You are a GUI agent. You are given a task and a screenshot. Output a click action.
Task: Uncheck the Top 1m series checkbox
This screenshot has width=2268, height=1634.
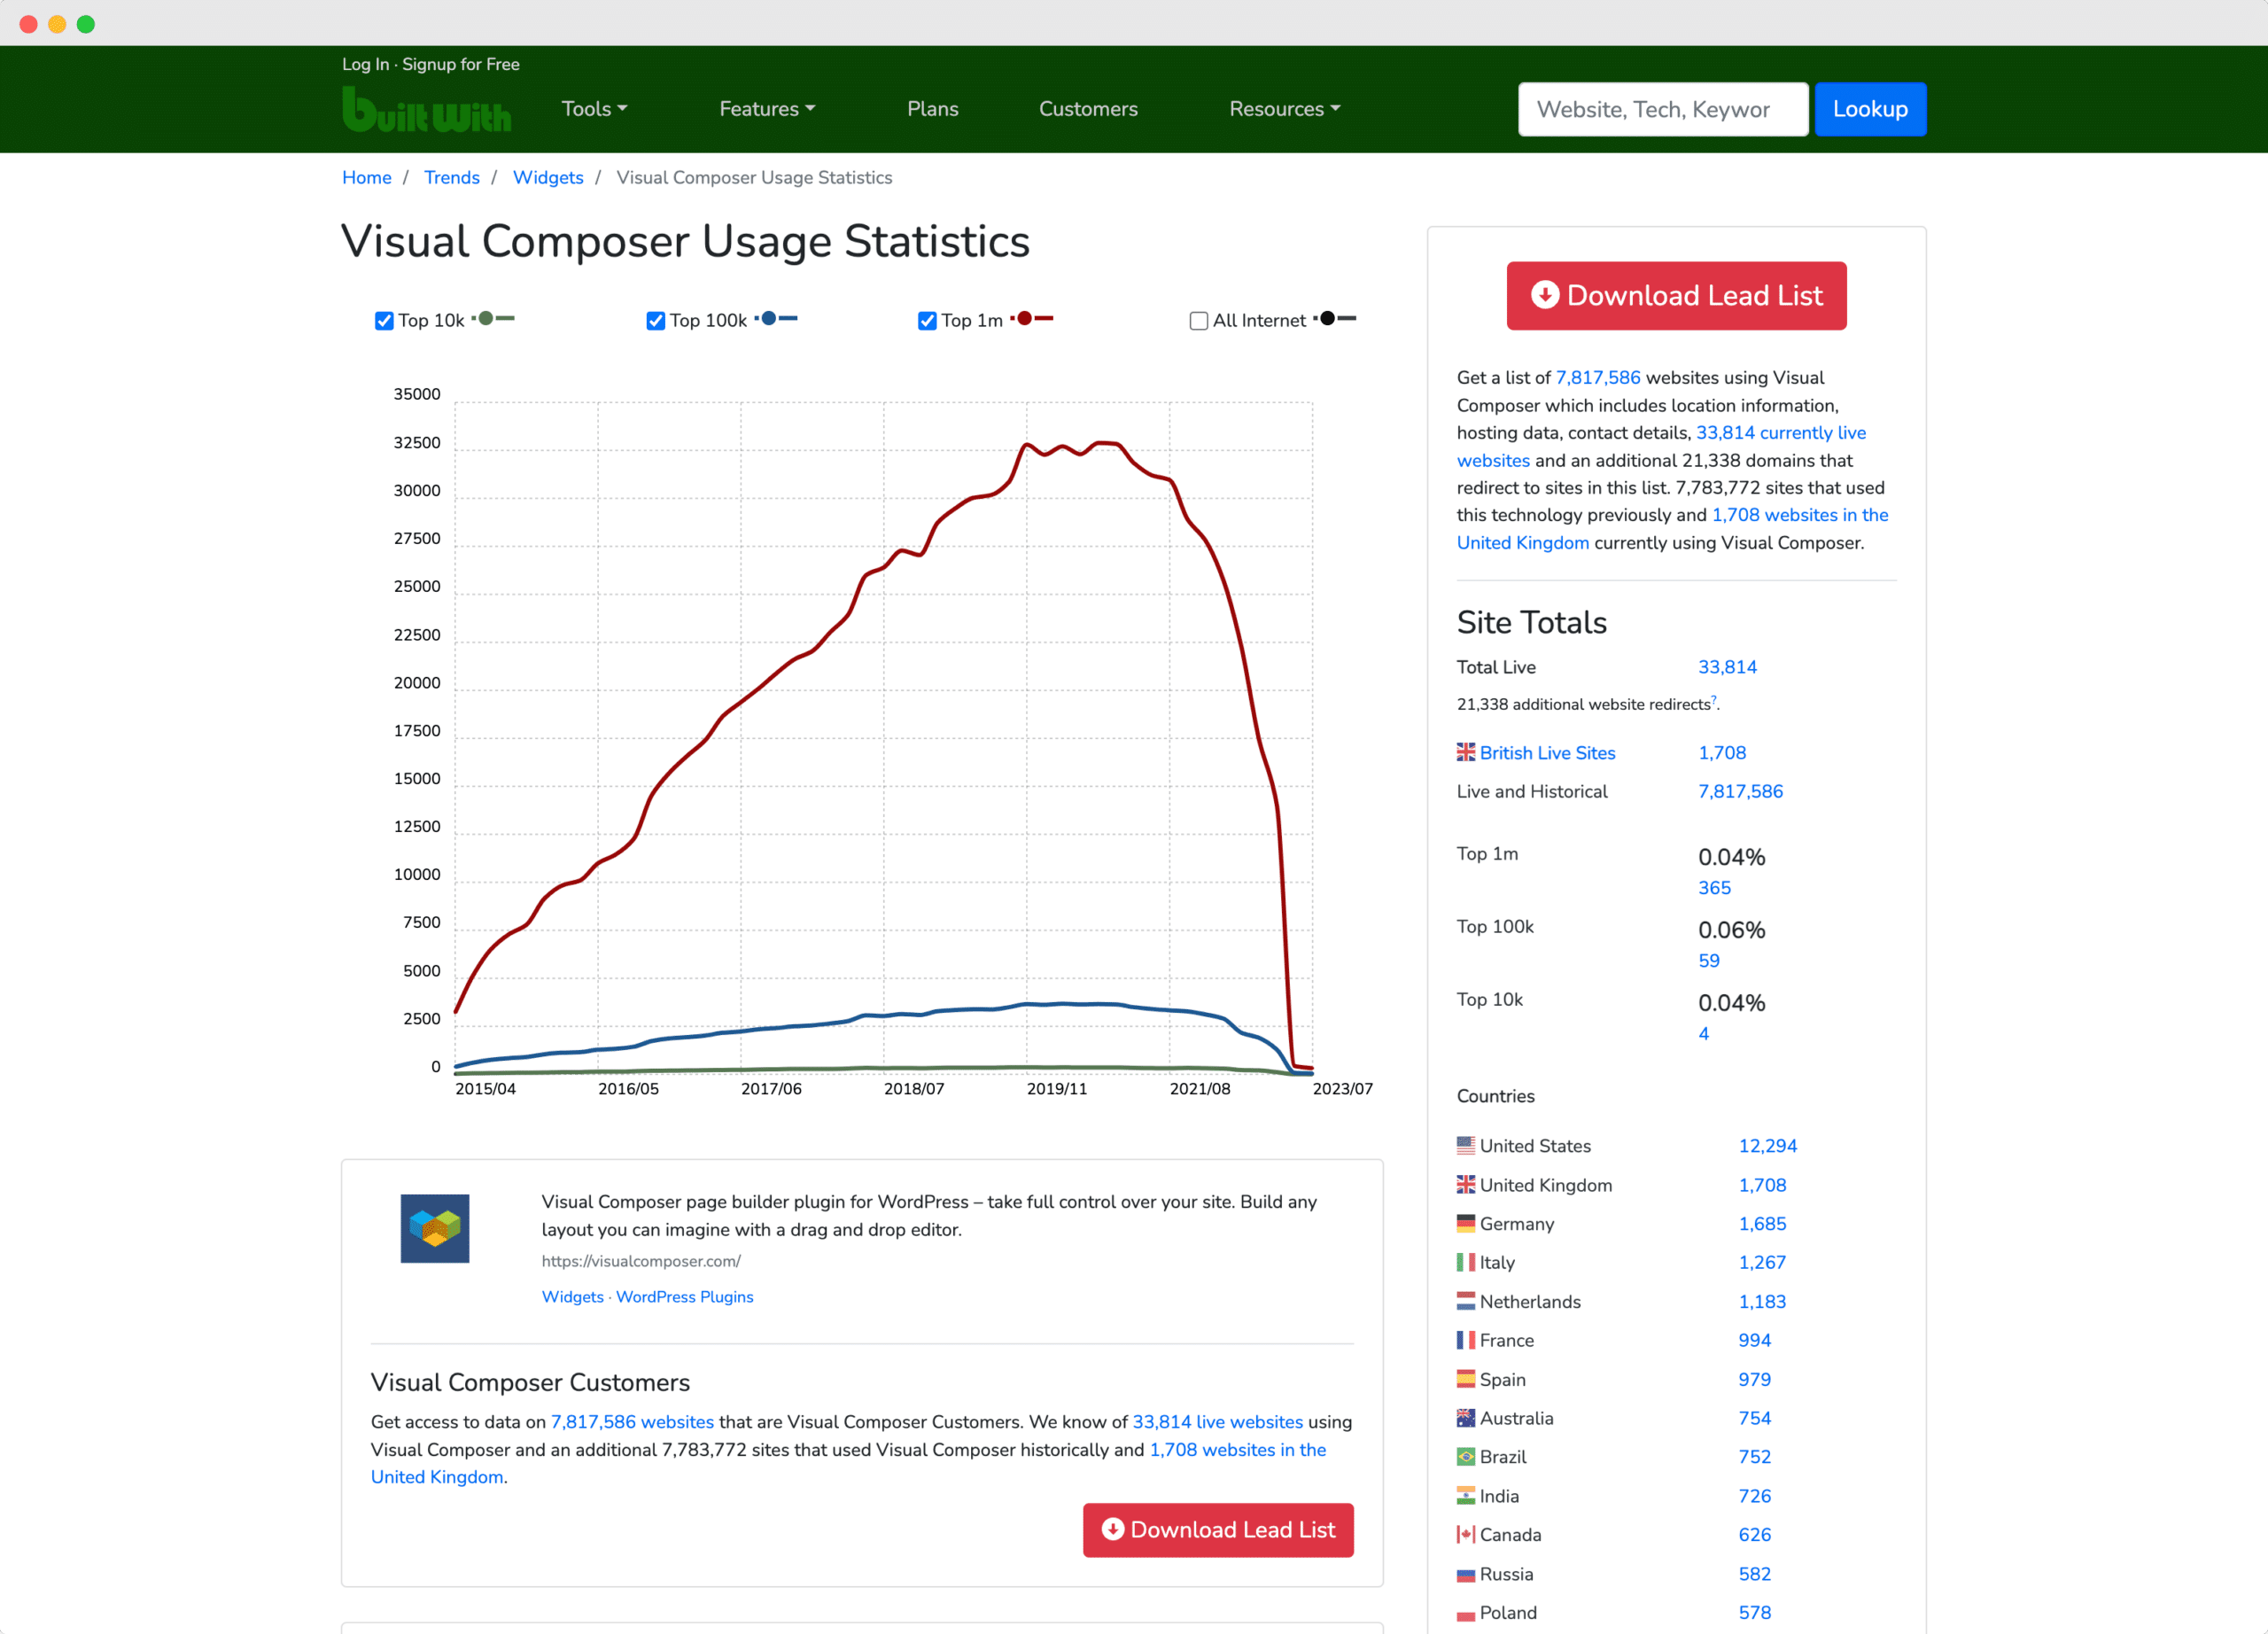(x=927, y=321)
